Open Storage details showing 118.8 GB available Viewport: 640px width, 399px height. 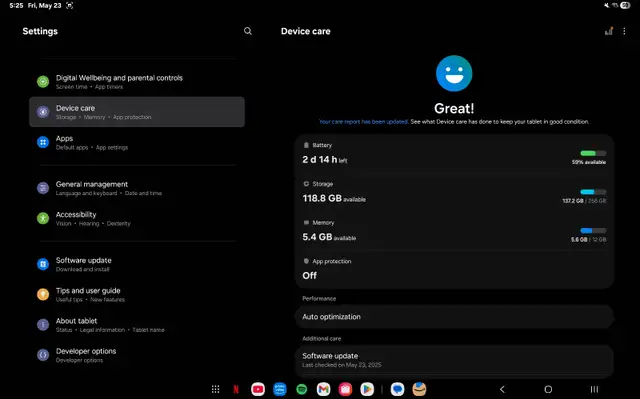click(x=454, y=193)
